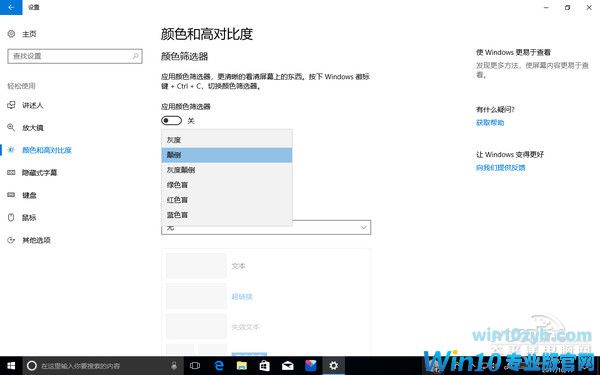Select the 鼠标 mouse icon
The width and height of the screenshot is (600, 375).
(x=11, y=217)
